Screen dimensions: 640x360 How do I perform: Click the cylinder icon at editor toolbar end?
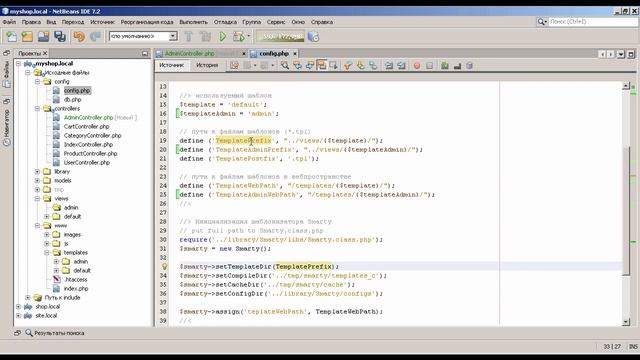pos(469,65)
